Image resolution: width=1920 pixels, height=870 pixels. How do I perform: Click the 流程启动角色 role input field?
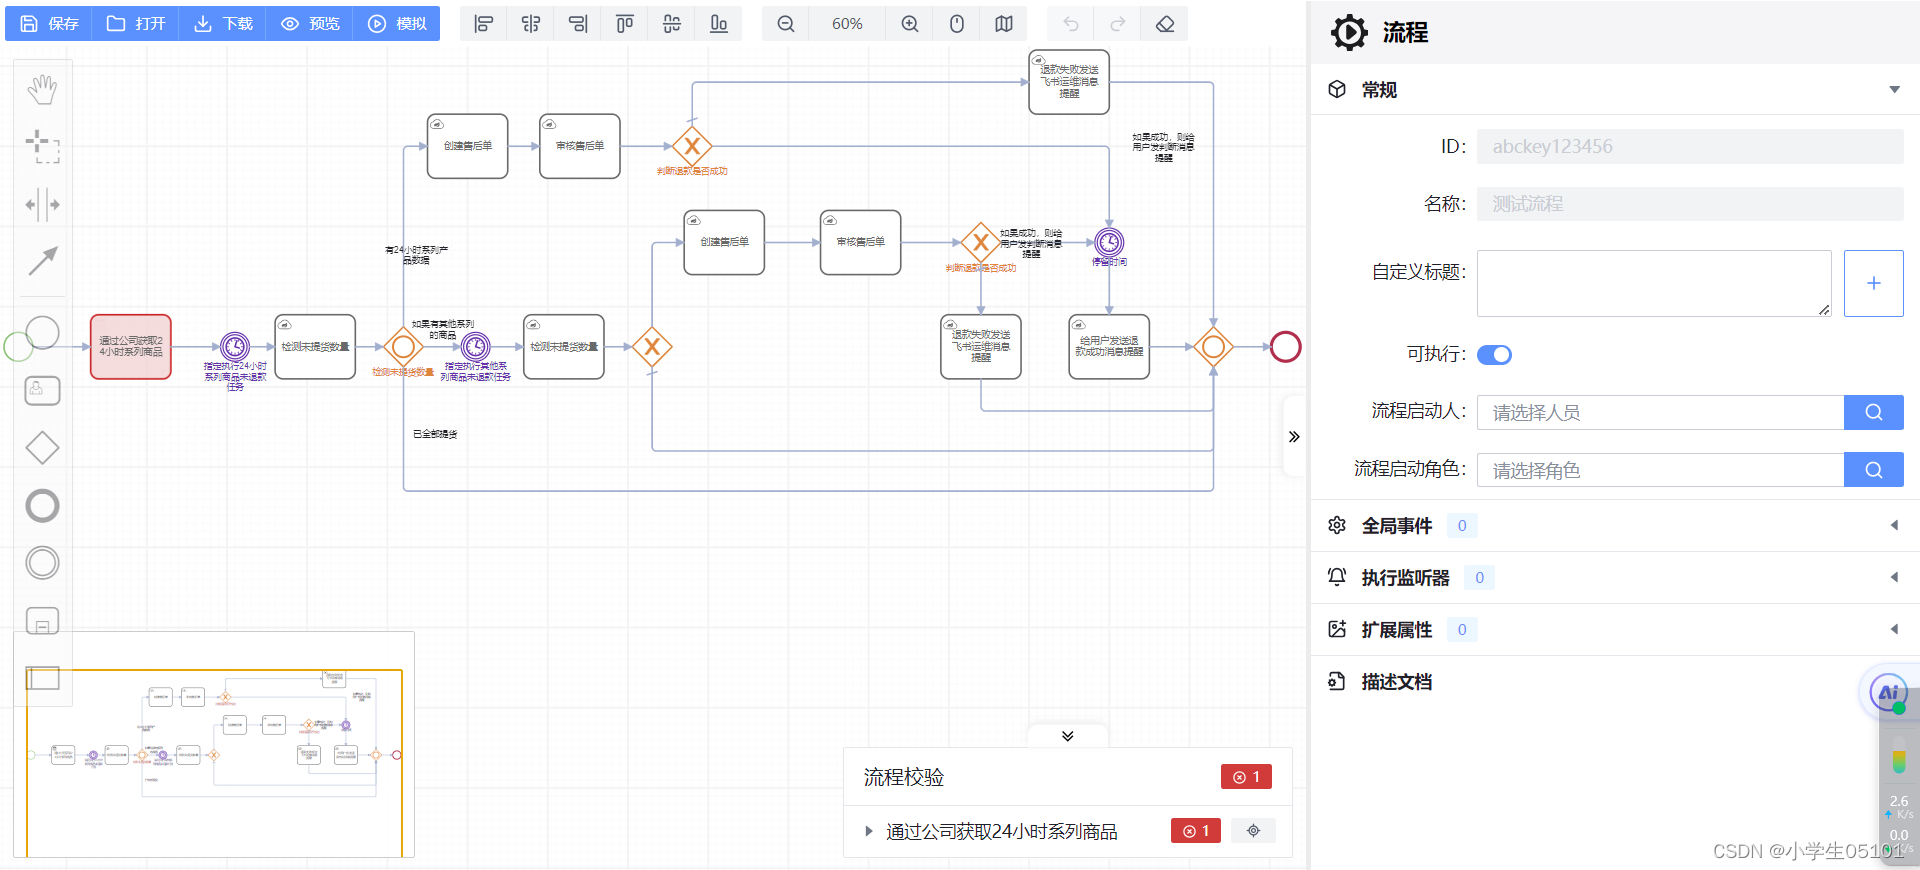[1660, 471]
